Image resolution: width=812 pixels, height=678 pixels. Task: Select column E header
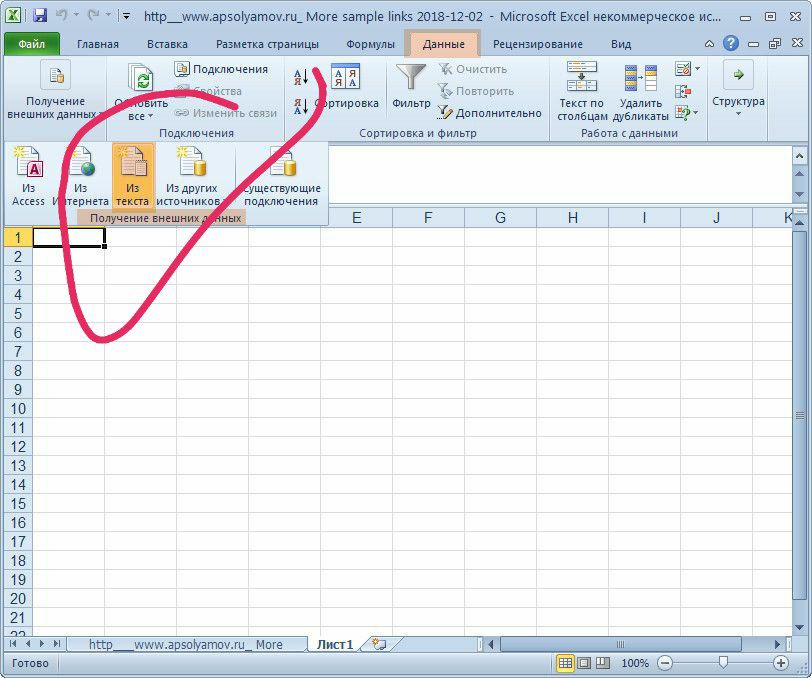(356, 218)
